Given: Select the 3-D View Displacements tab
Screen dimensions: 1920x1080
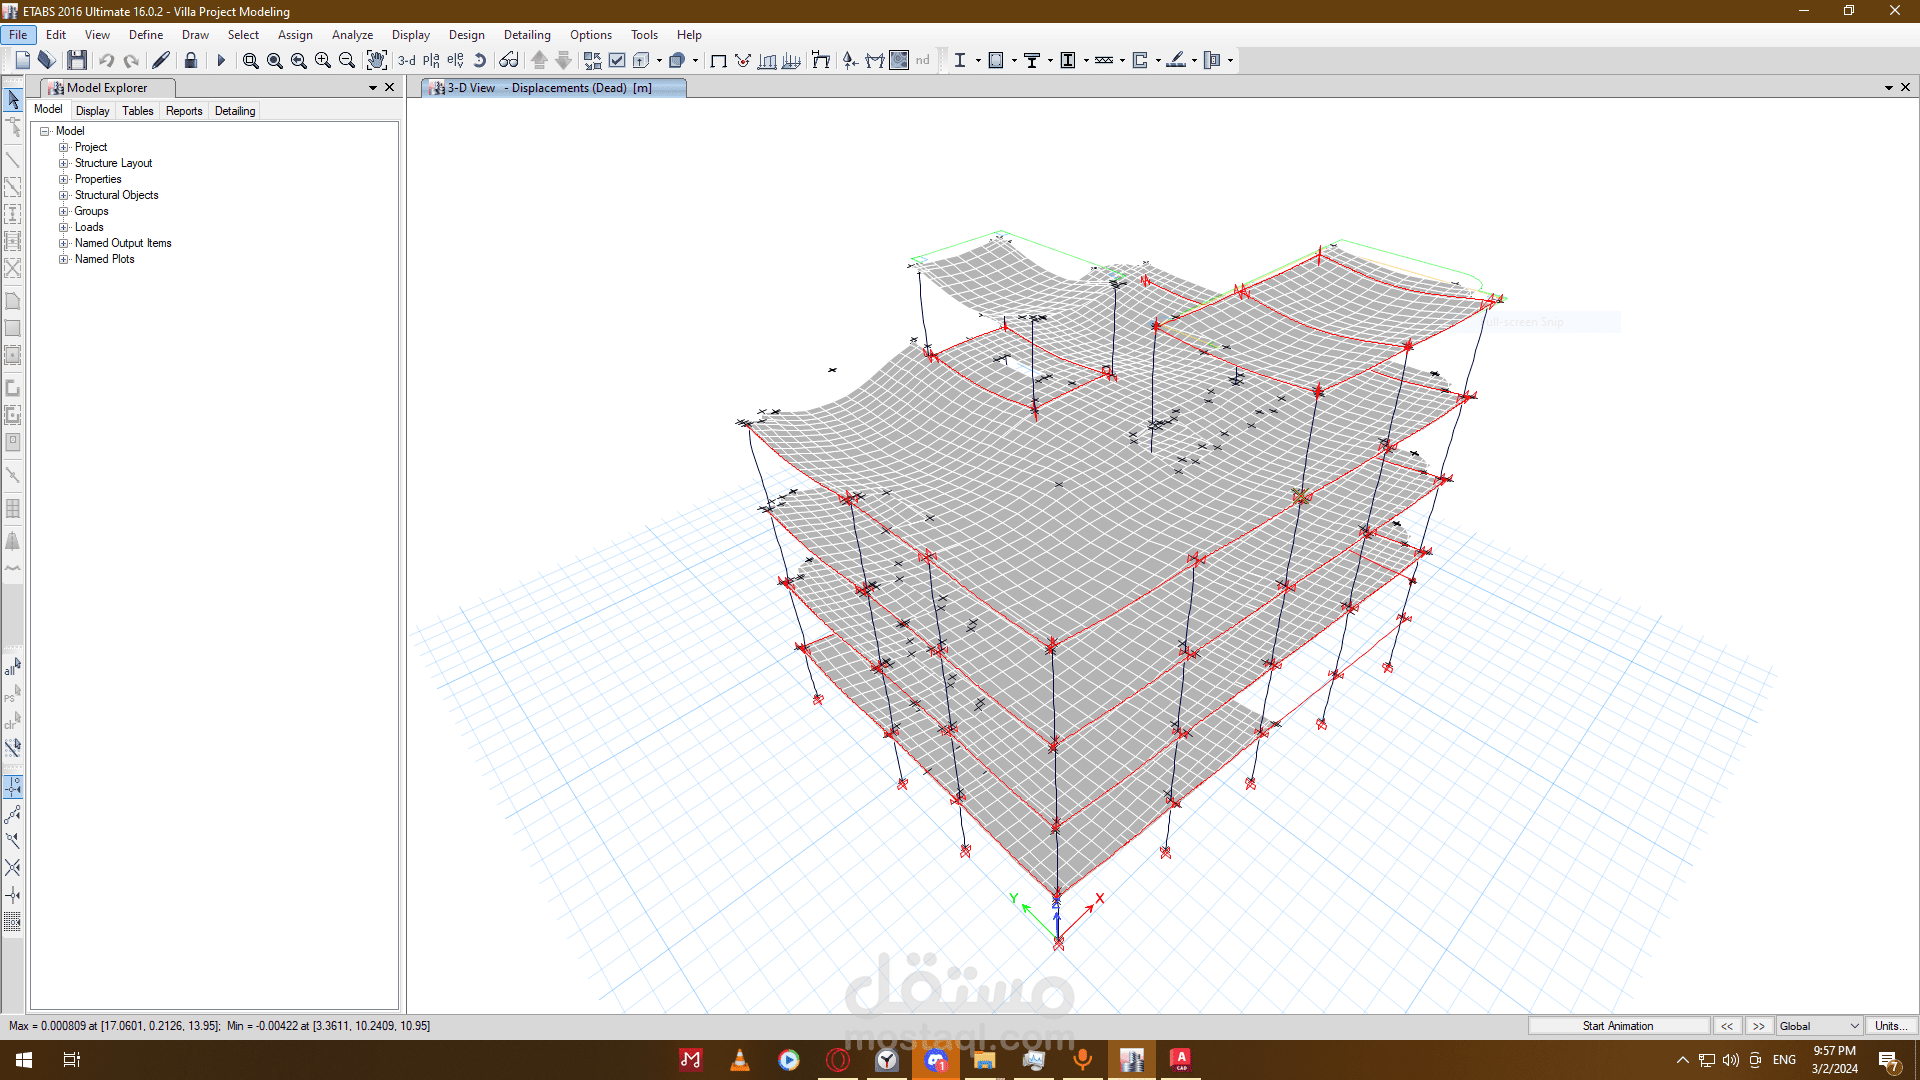Looking at the screenshot, I should coord(554,88).
